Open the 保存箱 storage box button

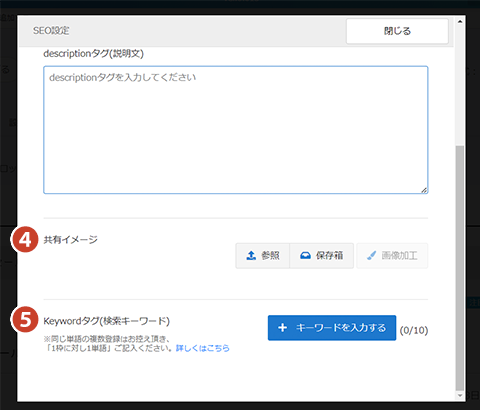coord(322,256)
